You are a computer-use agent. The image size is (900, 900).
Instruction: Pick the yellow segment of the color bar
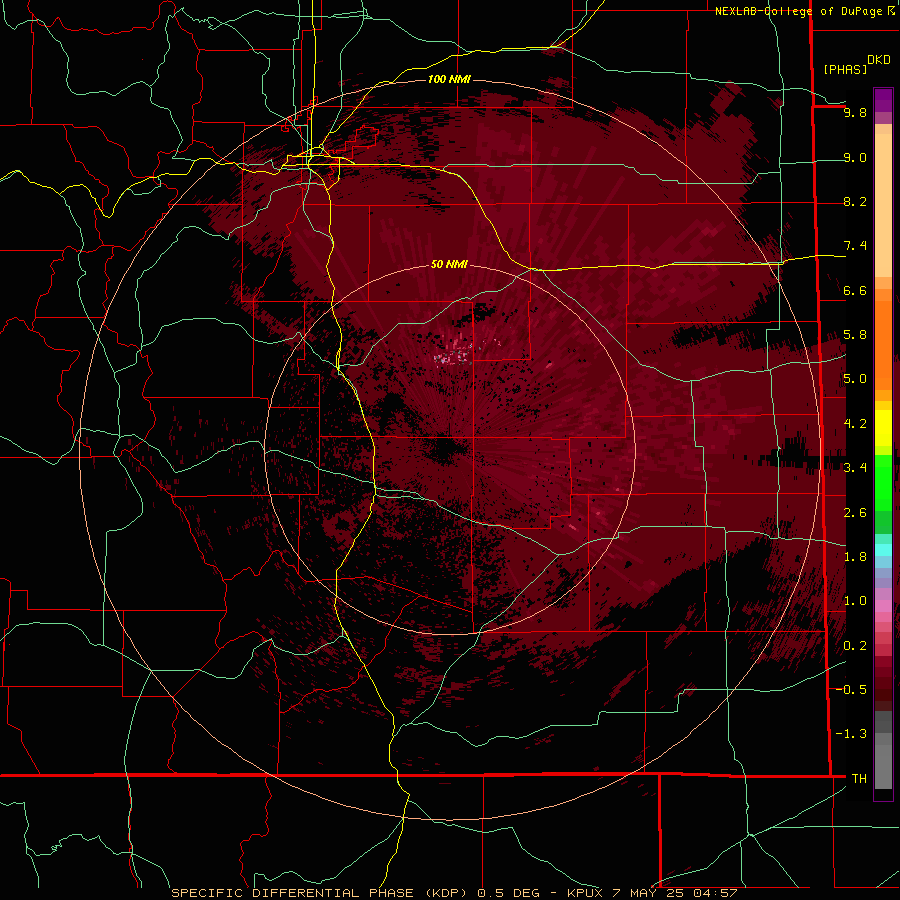point(883,428)
